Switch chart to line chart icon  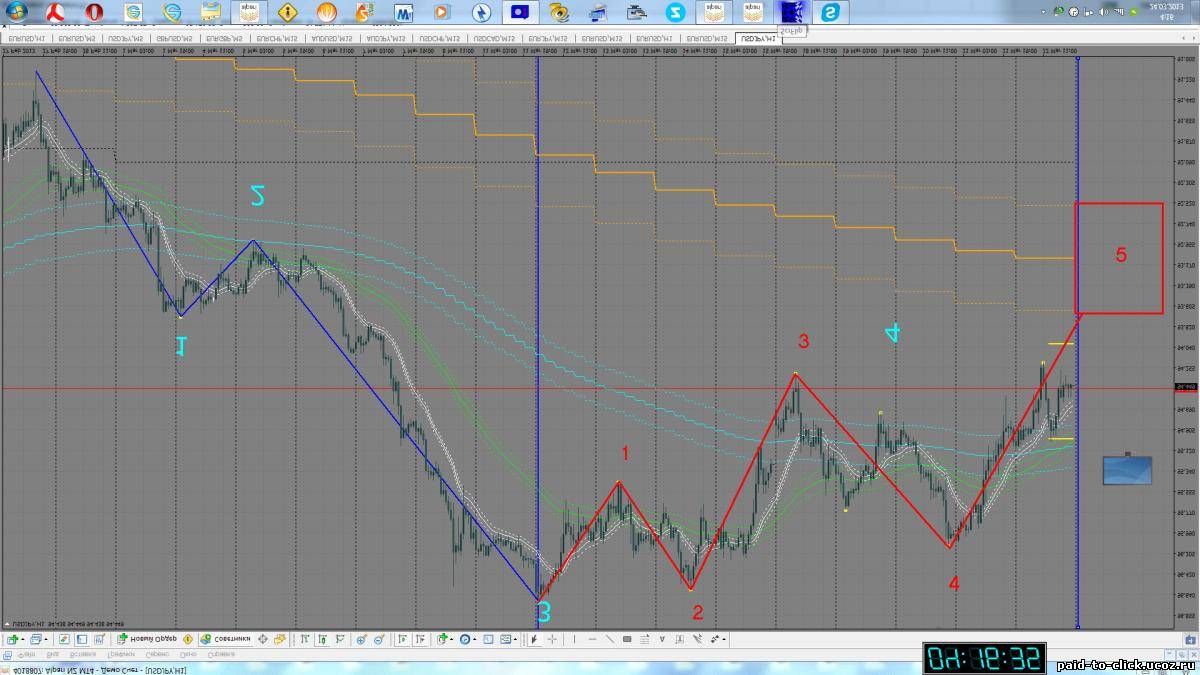(340, 639)
